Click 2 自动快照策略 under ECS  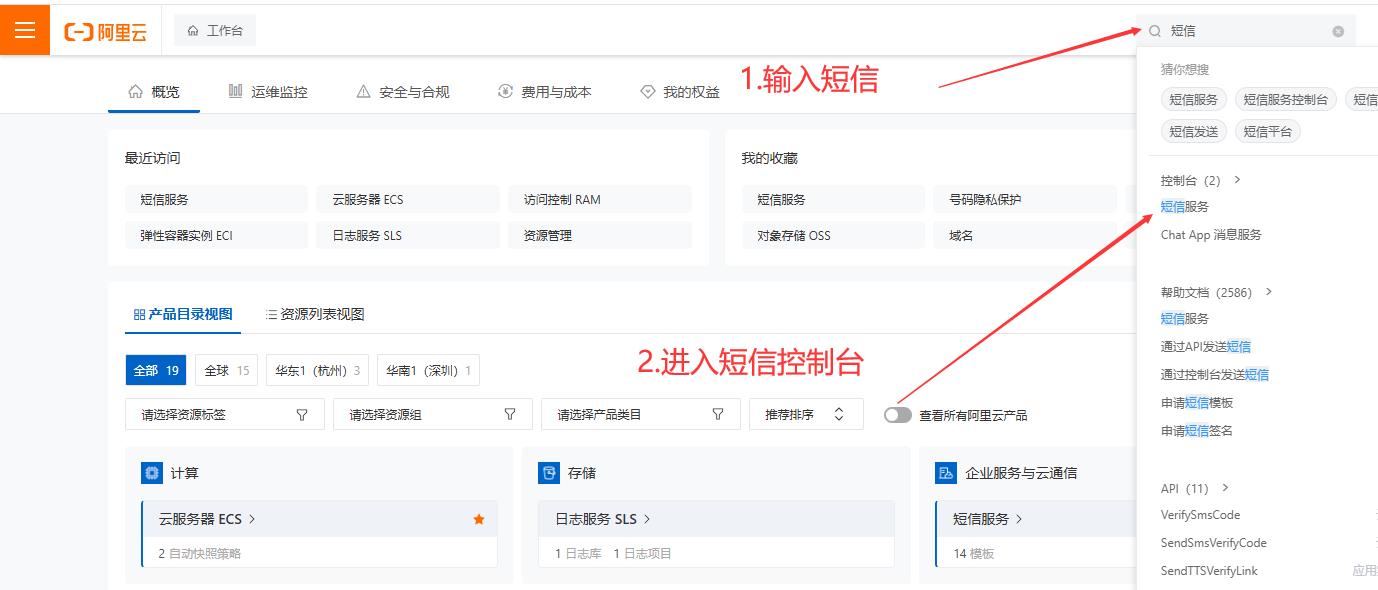pyautogui.click(x=199, y=553)
